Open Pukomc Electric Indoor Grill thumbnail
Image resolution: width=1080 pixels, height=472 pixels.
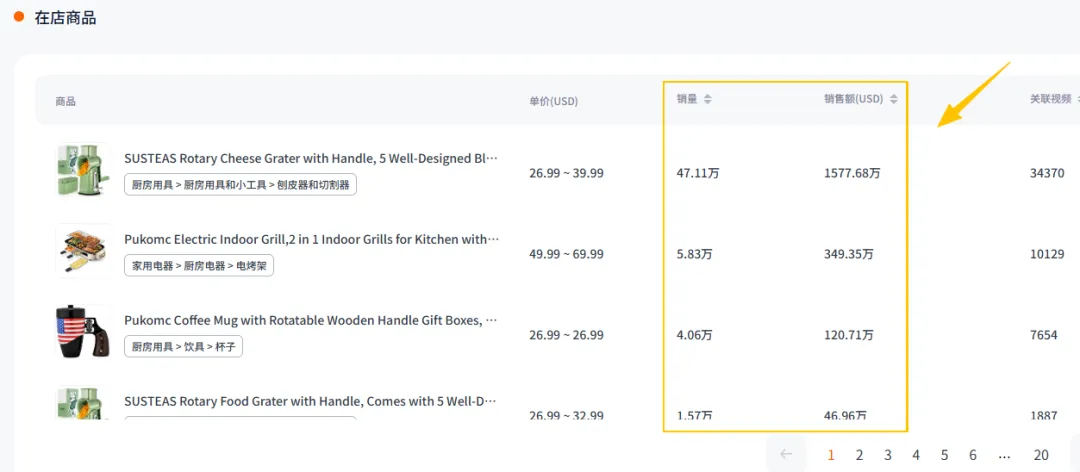[84, 250]
